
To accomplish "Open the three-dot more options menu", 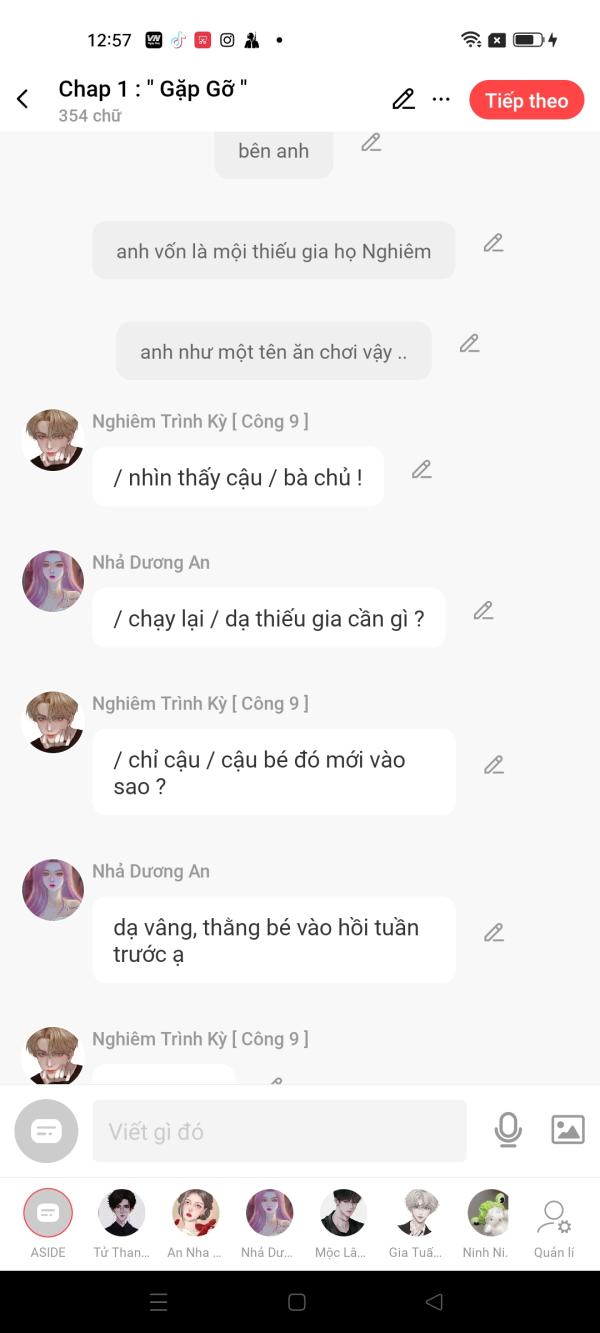I will point(441,99).
